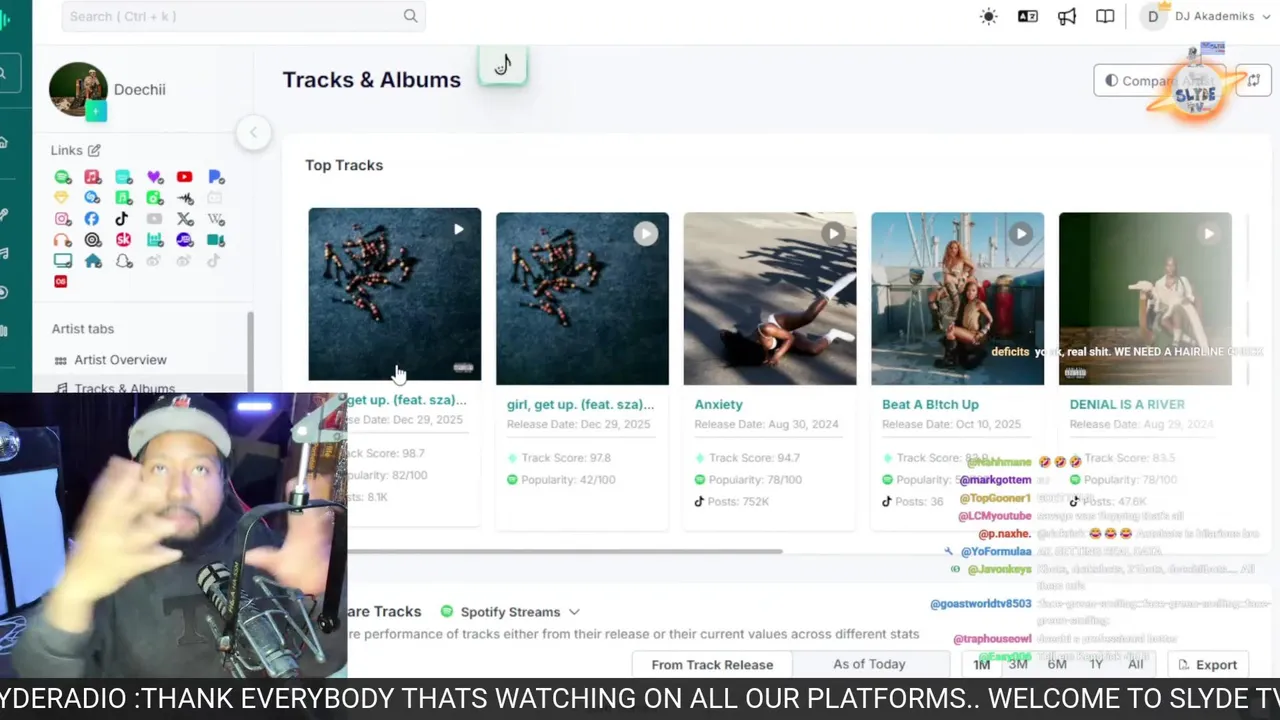Open the Beat A B!tch Up track link
This screenshot has height=720, width=1280.
(x=930, y=404)
